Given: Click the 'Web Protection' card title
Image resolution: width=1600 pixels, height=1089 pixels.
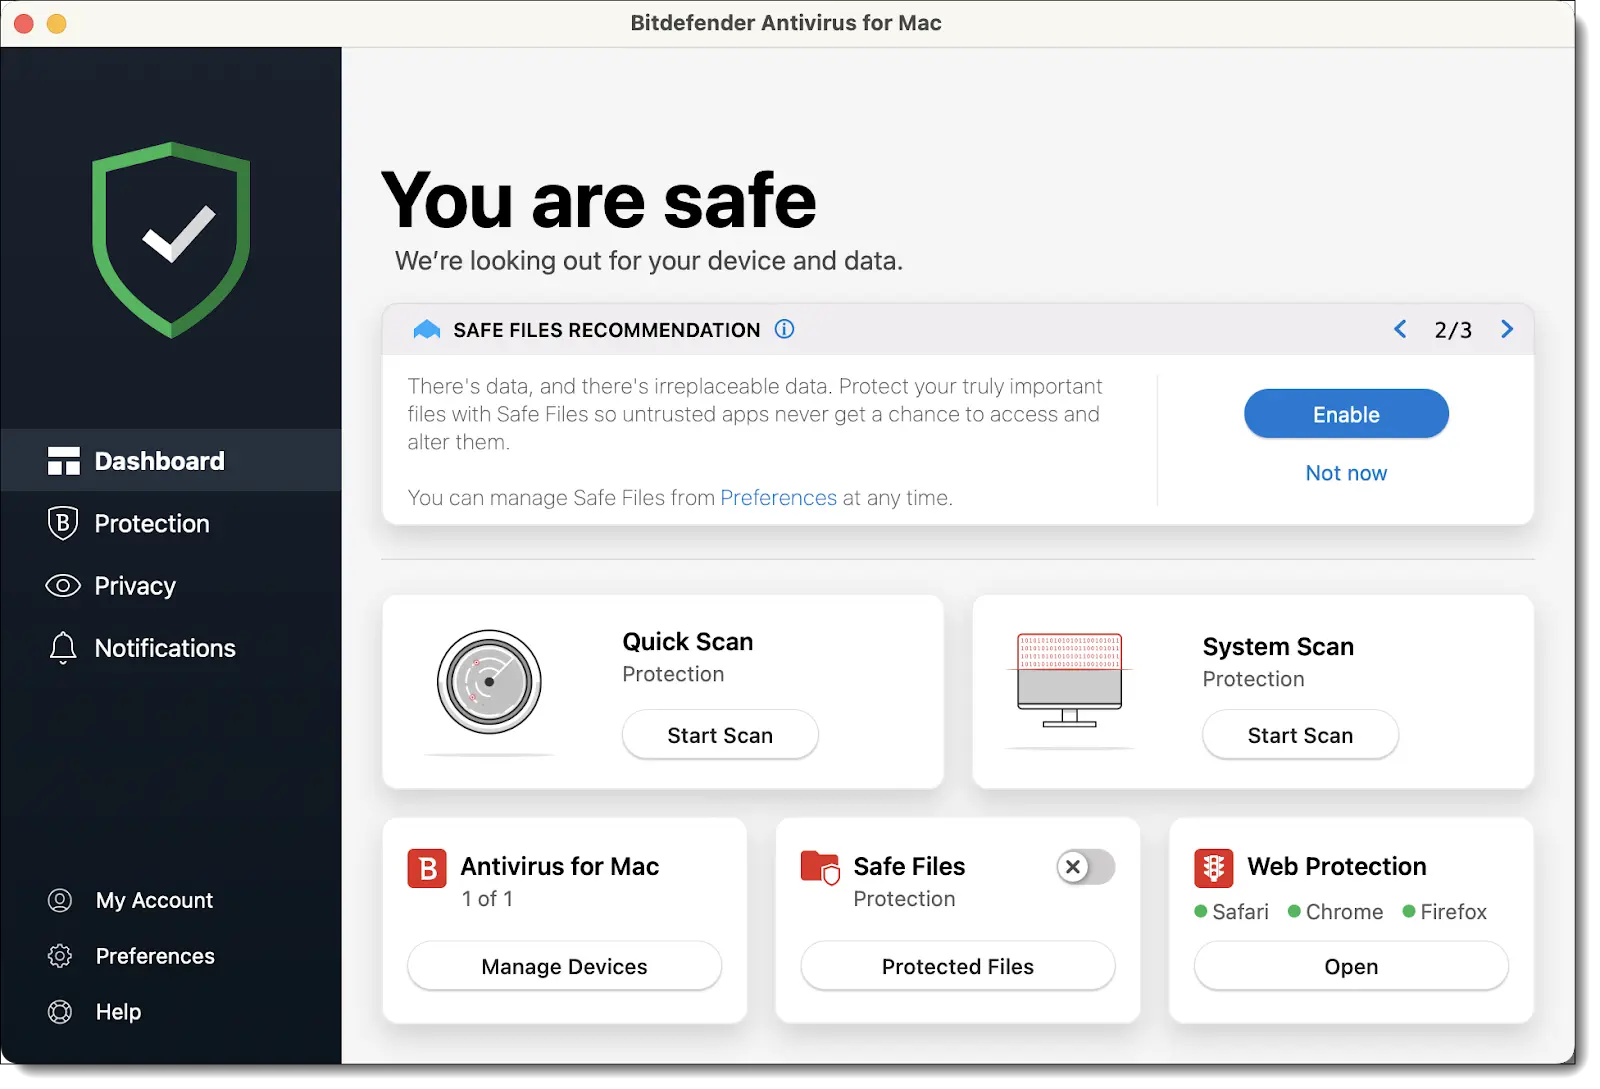Looking at the screenshot, I should [x=1337, y=866].
